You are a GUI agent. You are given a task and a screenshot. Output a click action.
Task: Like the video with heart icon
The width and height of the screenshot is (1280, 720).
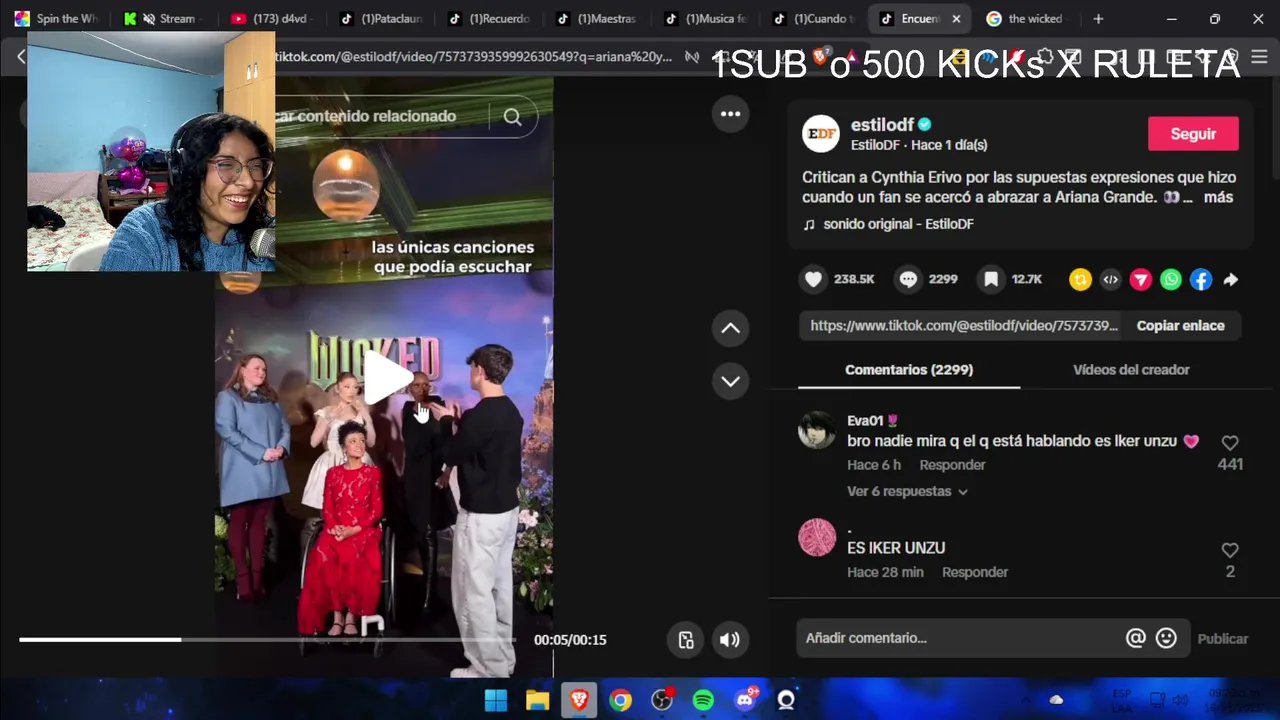pos(814,280)
